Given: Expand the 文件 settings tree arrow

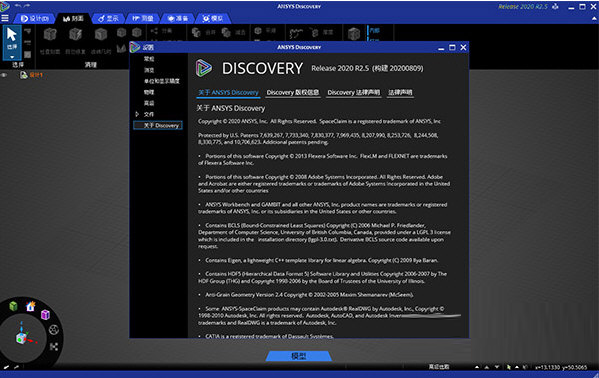Looking at the screenshot, I should [x=137, y=114].
